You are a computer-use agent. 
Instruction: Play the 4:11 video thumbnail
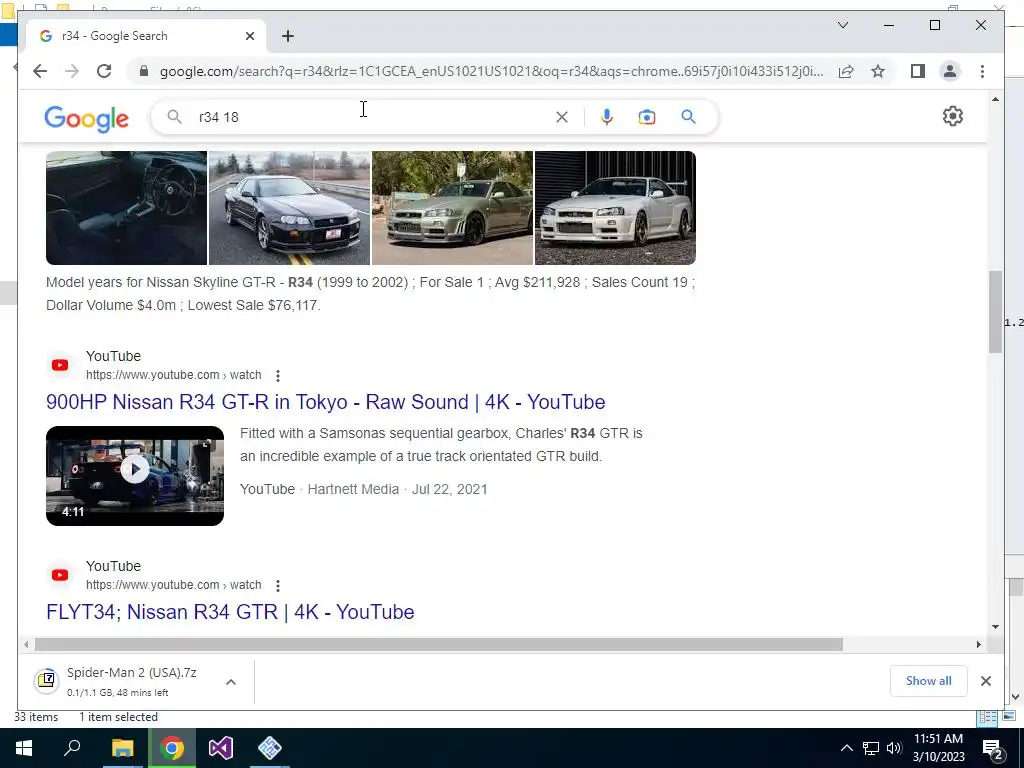tap(135, 475)
